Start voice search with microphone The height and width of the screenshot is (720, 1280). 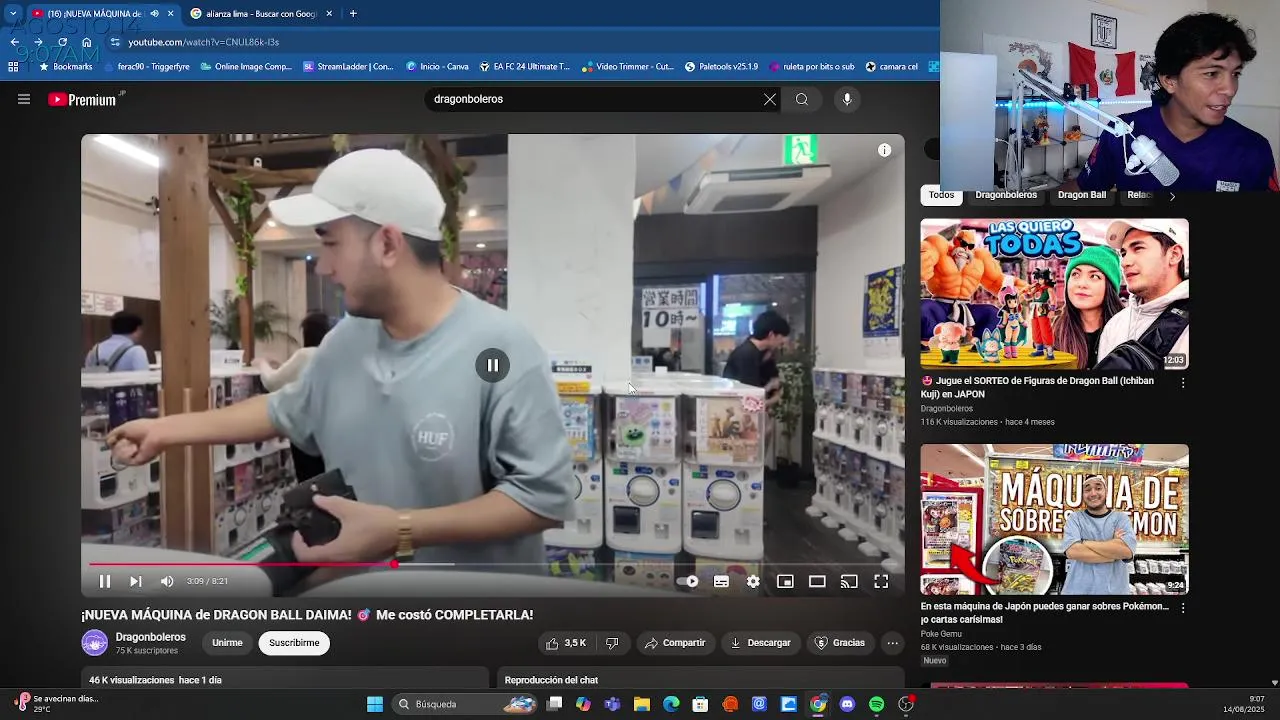pyautogui.click(x=847, y=99)
